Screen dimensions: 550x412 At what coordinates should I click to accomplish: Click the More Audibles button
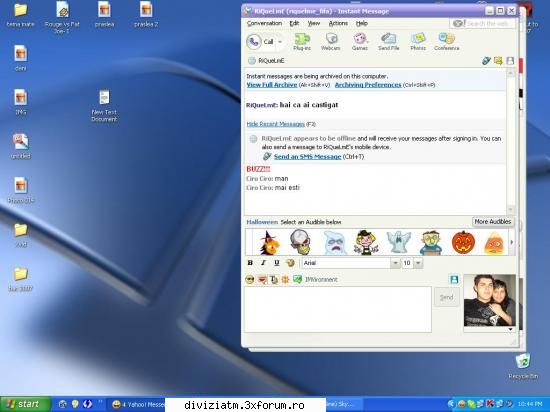pyautogui.click(x=492, y=222)
